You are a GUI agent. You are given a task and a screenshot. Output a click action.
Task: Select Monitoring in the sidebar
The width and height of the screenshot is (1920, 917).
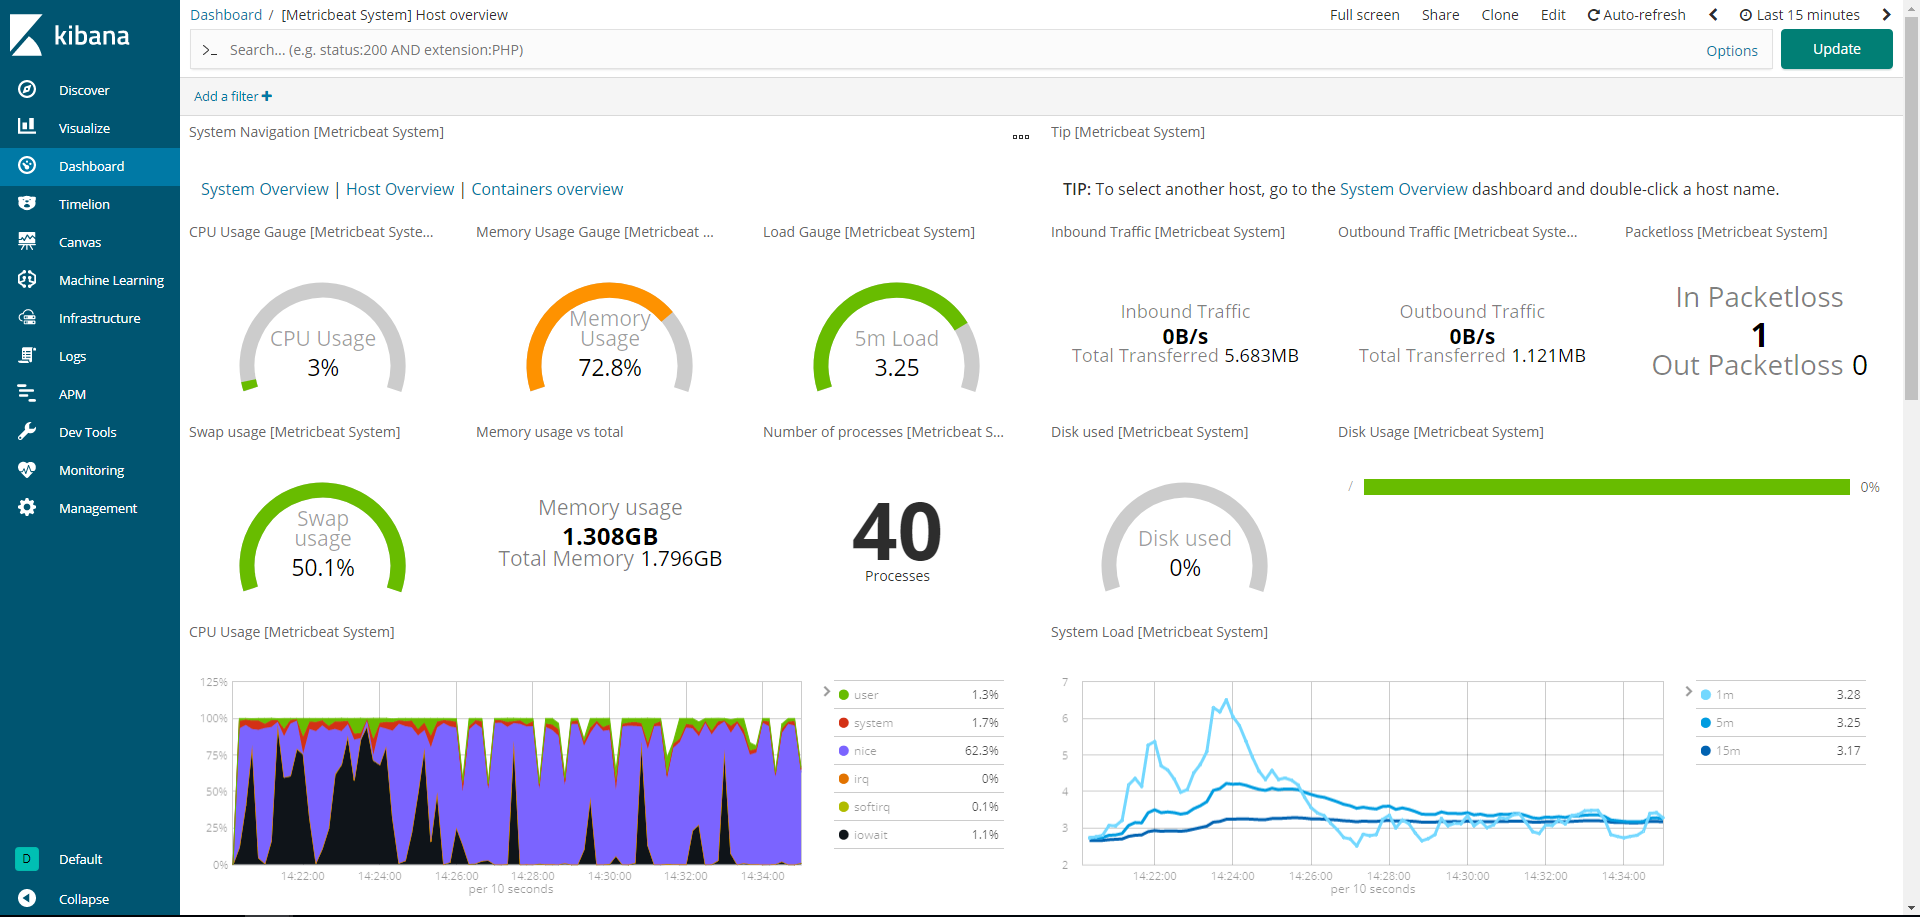[91, 470]
